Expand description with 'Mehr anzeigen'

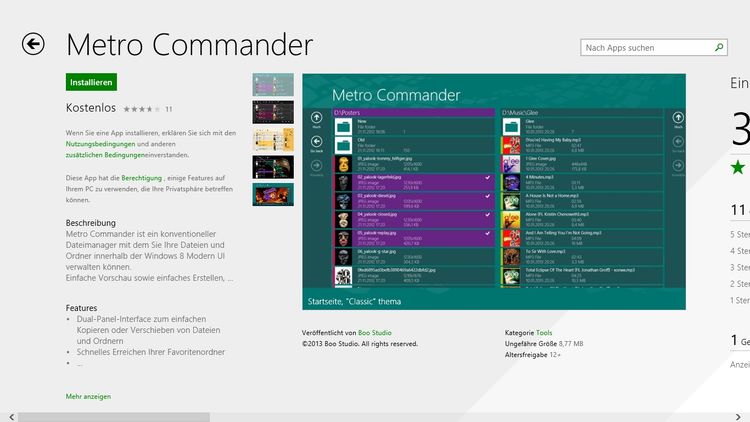pos(88,397)
